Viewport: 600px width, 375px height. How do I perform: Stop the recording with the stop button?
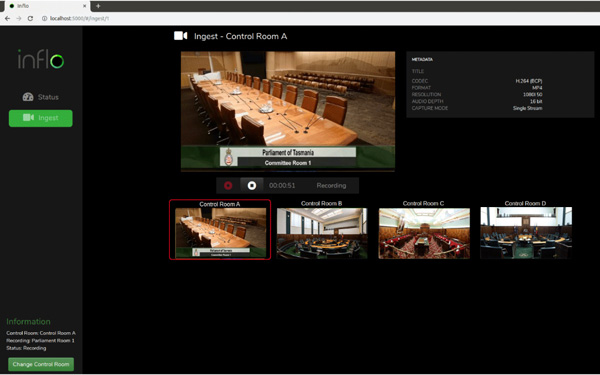click(x=252, y=186)
